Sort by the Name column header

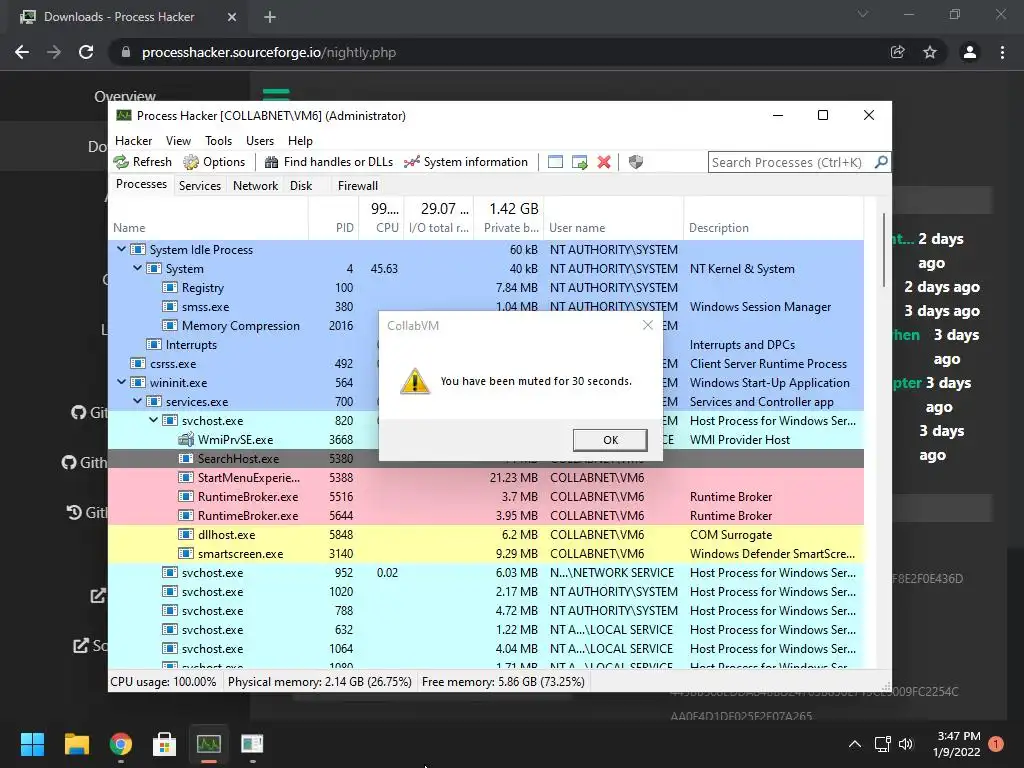coord(208,228)
